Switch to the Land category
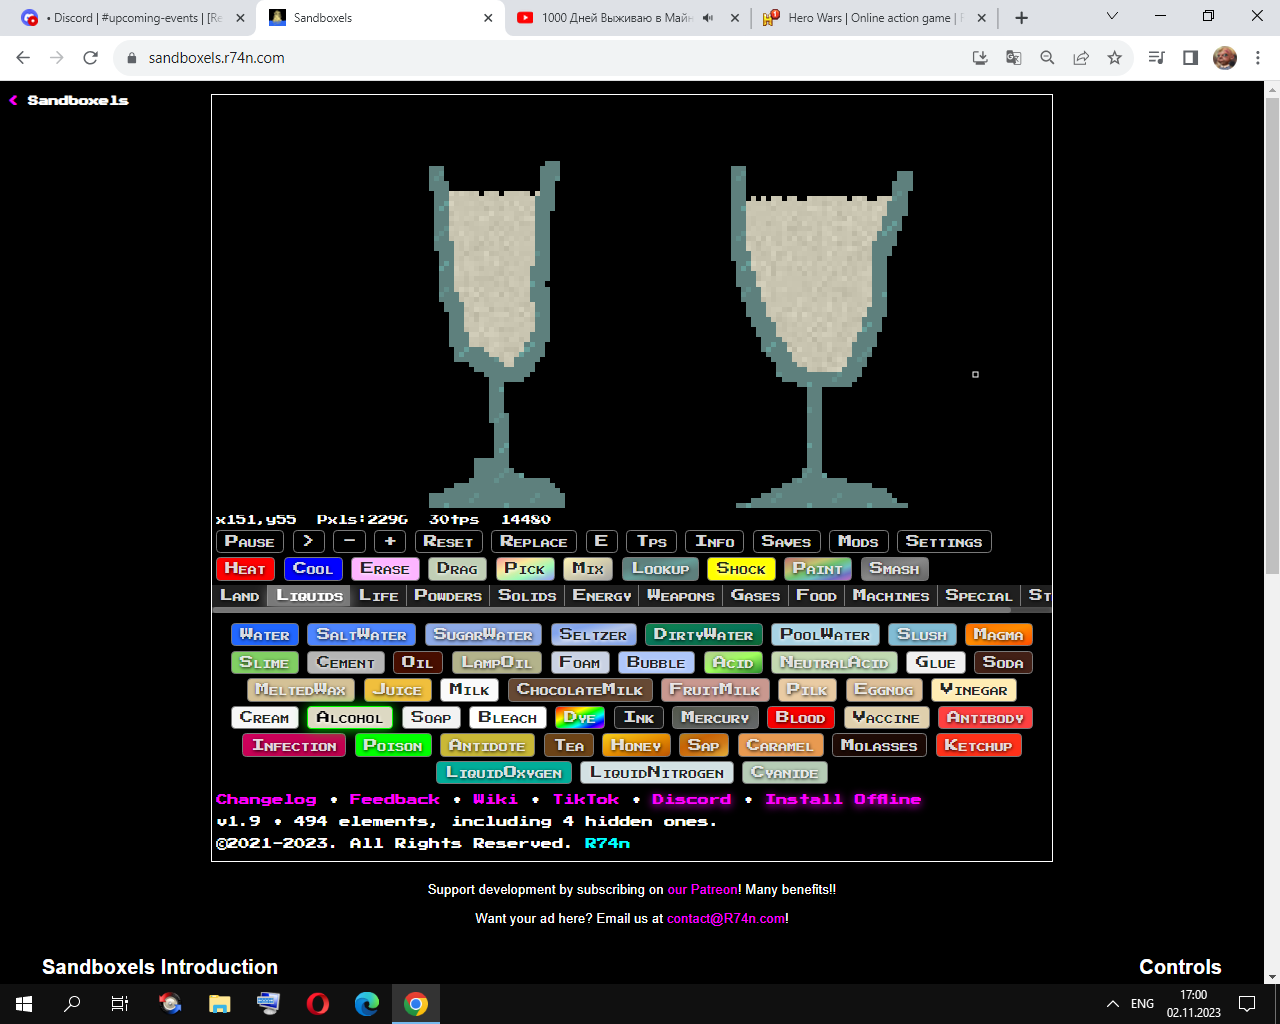Screen dimensions: 1280x1024 tap(240, 595)
